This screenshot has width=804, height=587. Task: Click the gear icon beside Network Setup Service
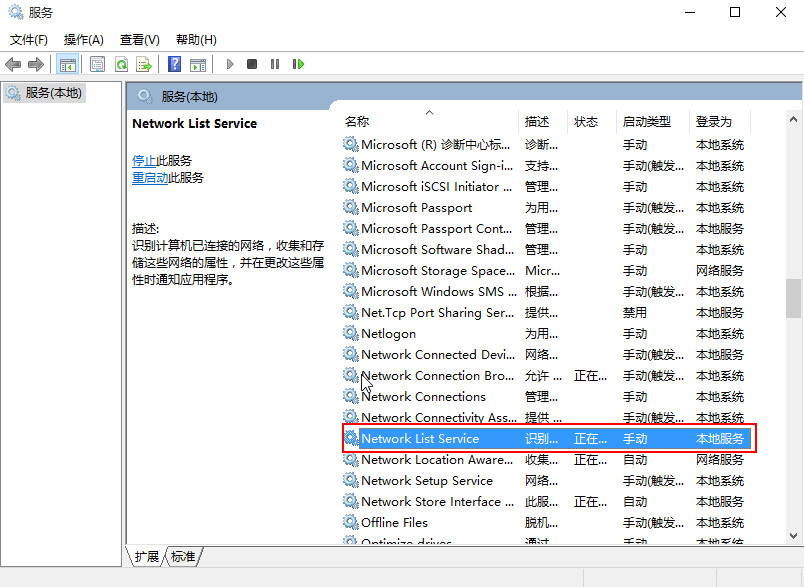[x=351, y=480]
